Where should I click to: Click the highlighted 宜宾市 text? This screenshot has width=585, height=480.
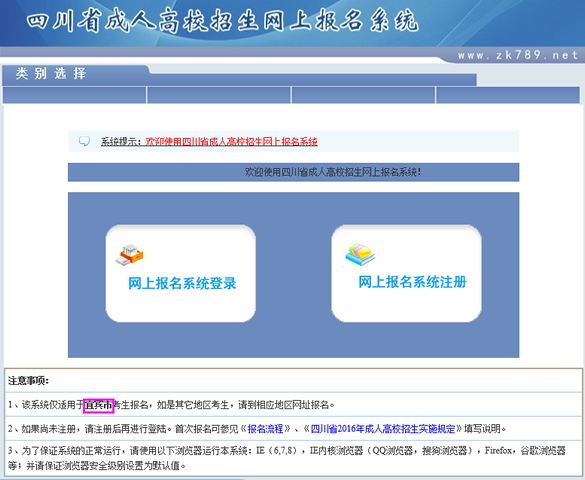[98, 405]
